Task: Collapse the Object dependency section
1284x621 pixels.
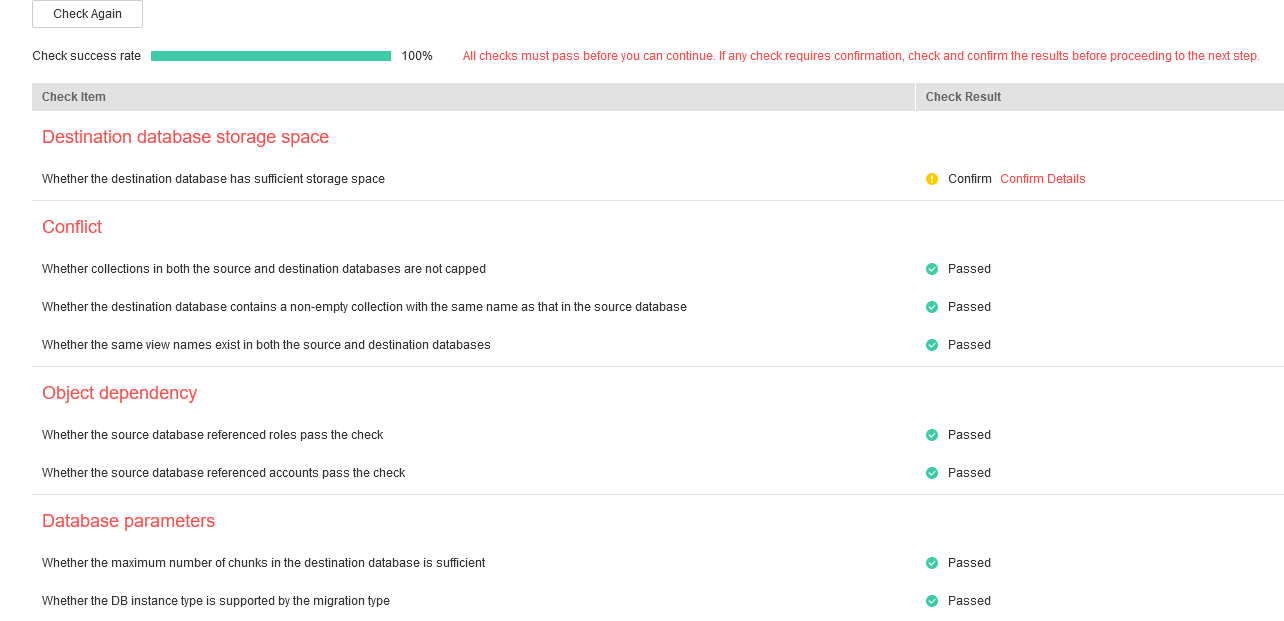Action: click(119, 393)
